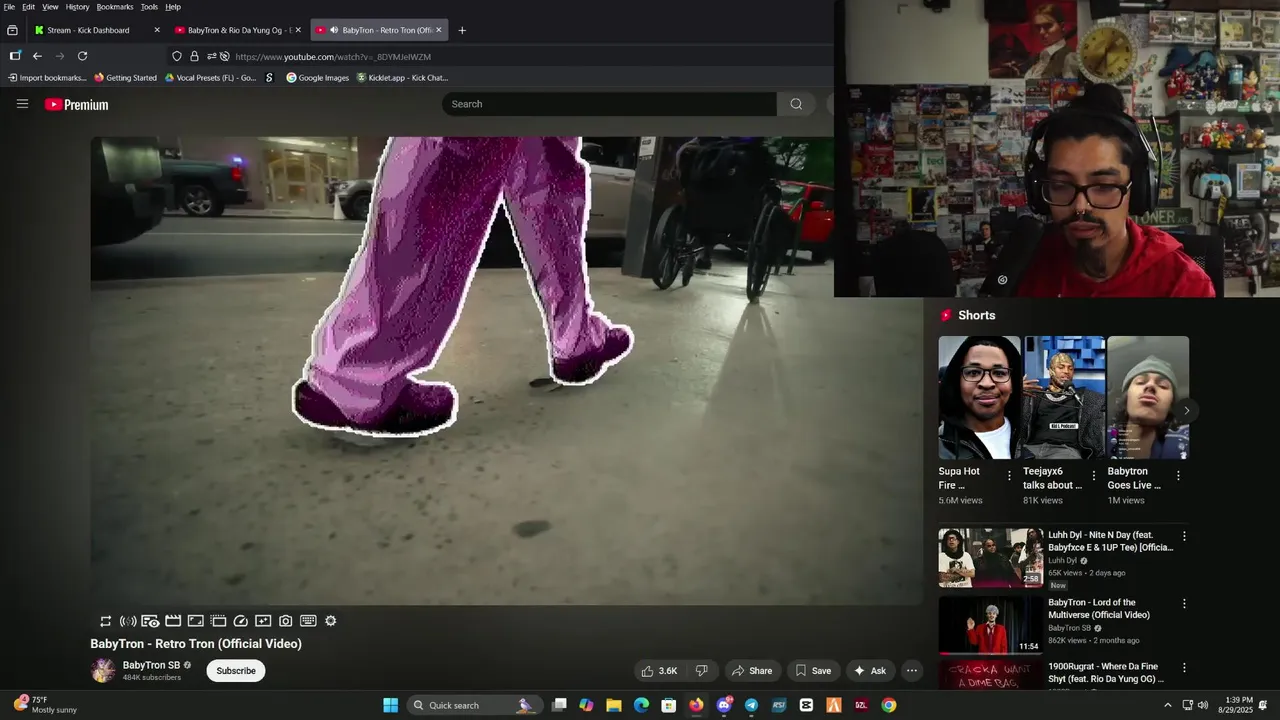The height and width of the screenshot is (720, 1280).
Task: Click the tracking protection shield icon
Action: 177,56
